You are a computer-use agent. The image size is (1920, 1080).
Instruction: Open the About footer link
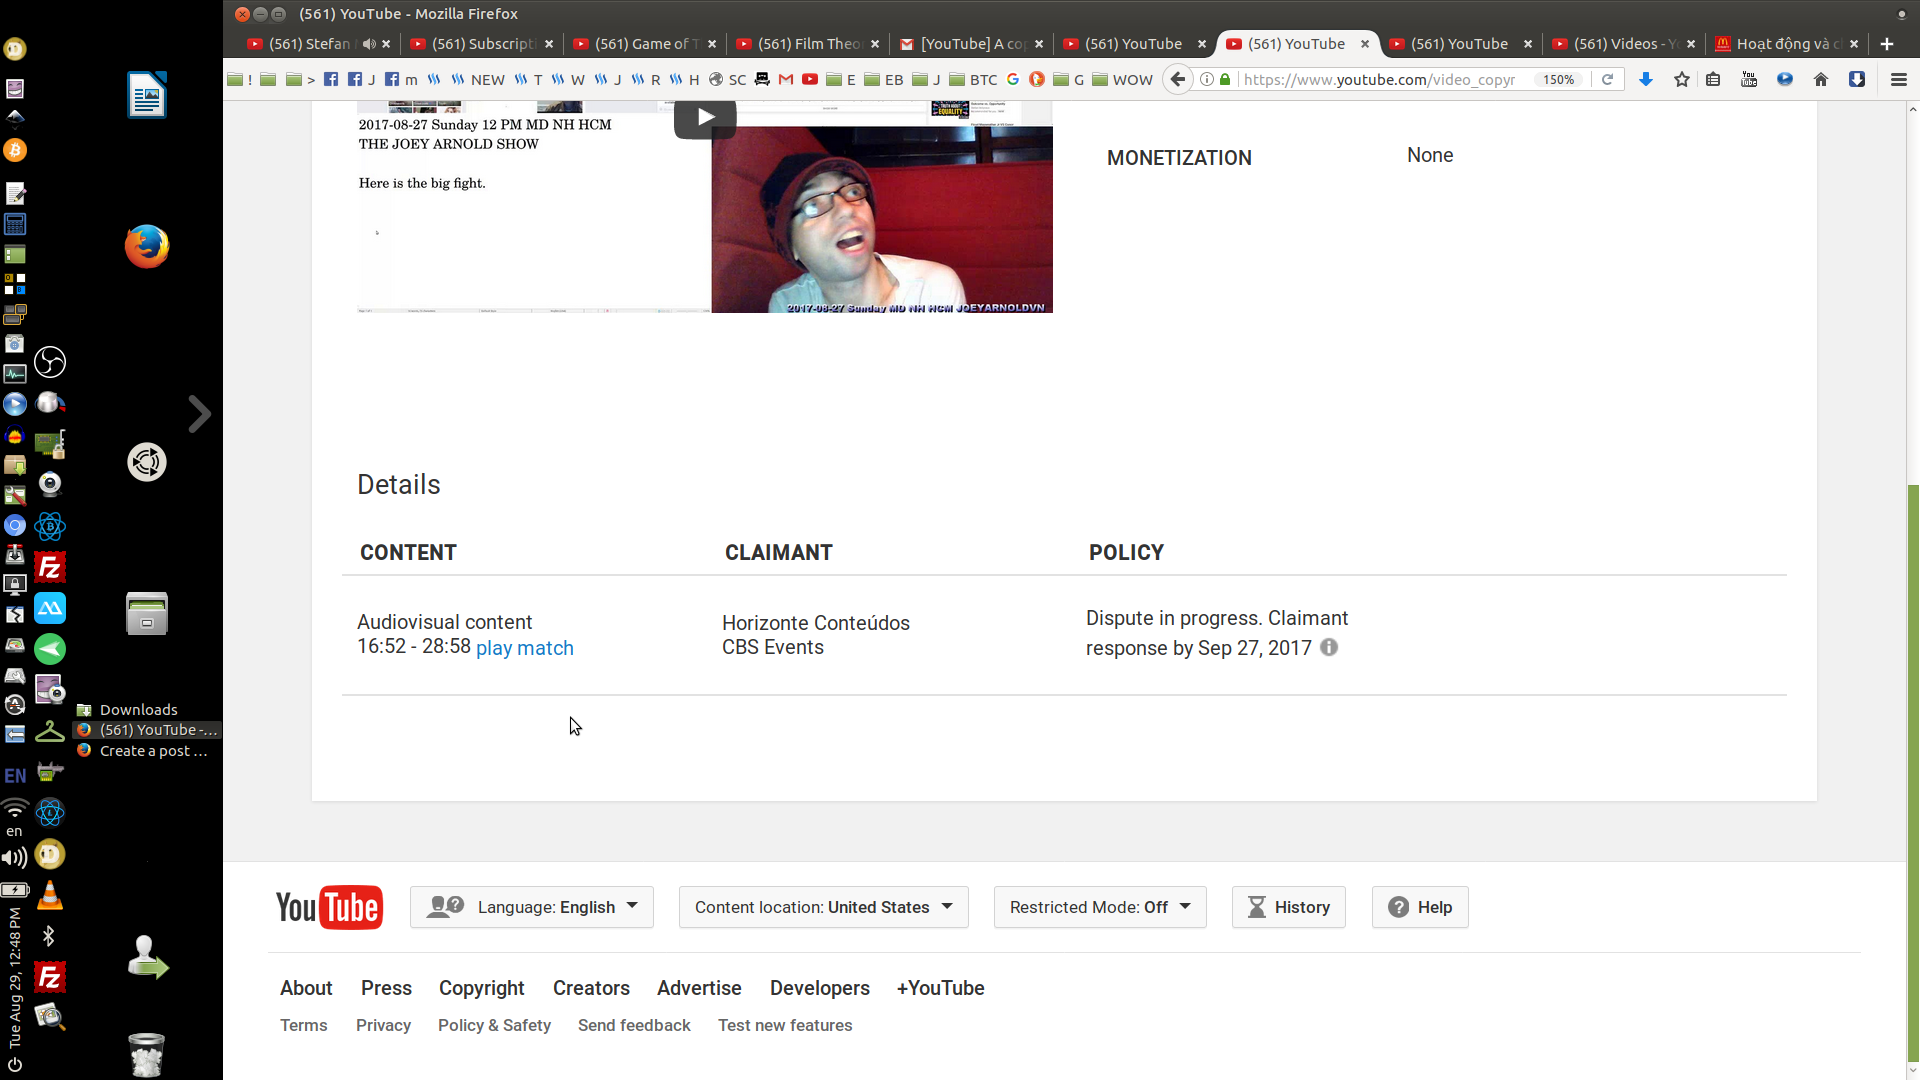coord(306,988)
